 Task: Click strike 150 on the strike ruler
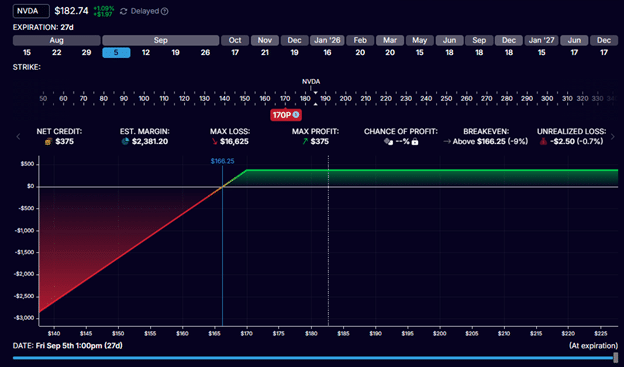pos(245,98)
